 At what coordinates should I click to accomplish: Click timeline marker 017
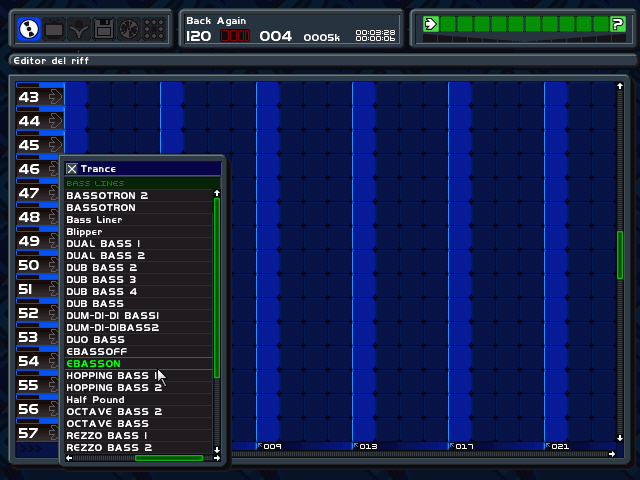461,446
